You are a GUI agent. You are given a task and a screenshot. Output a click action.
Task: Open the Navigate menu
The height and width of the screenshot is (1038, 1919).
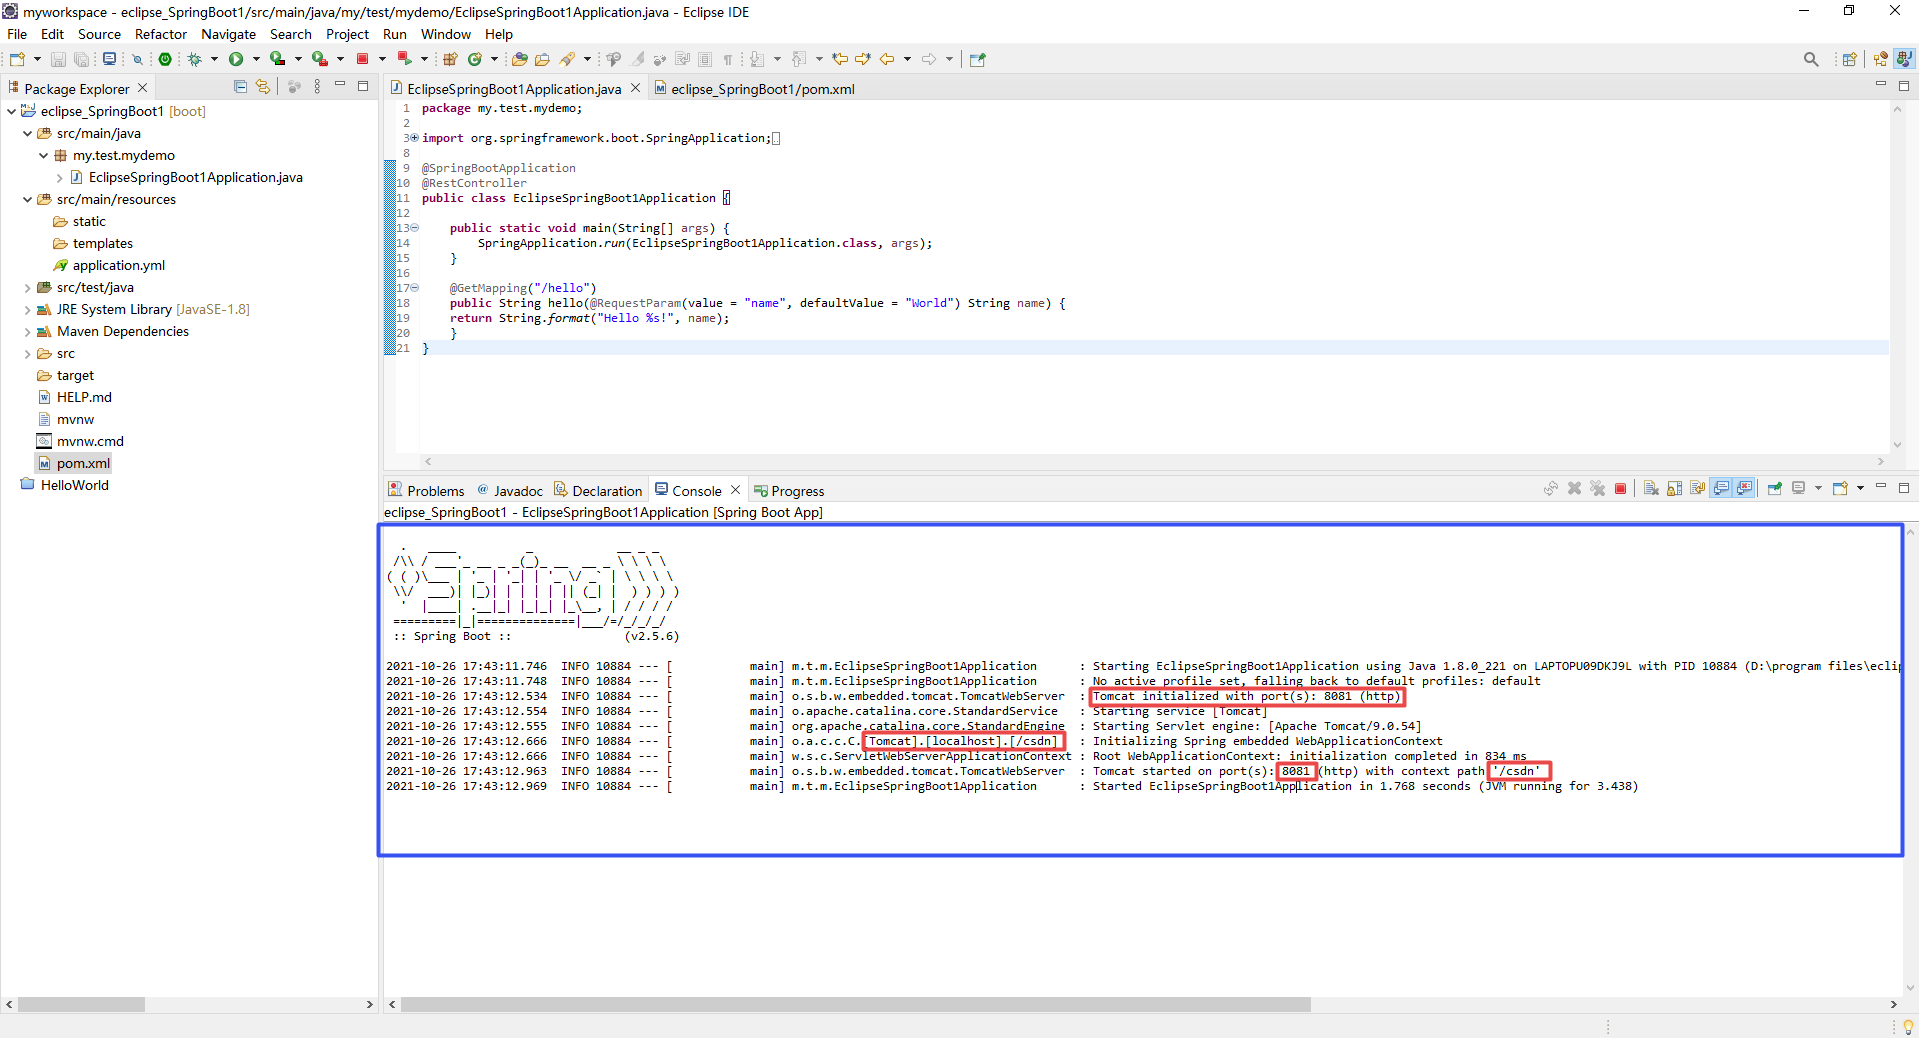point(229,34)
